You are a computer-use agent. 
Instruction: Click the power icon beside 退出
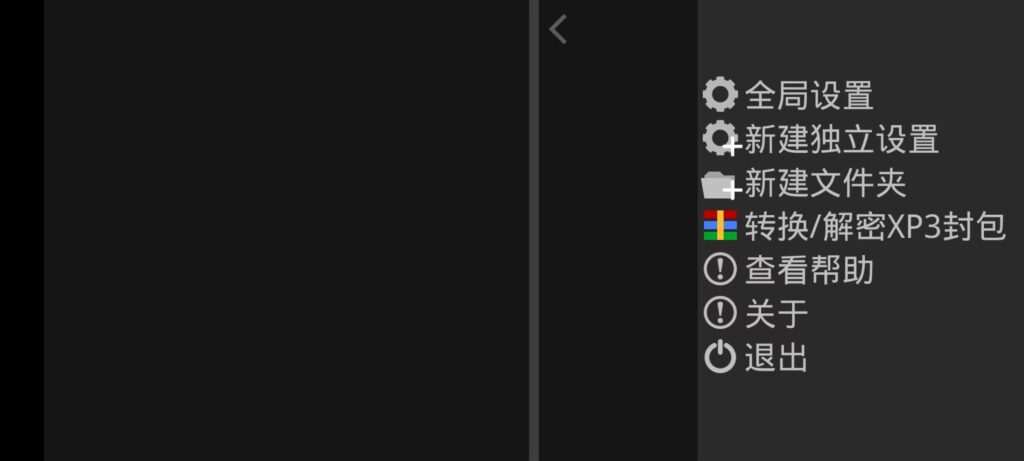[x=720, y=358]
